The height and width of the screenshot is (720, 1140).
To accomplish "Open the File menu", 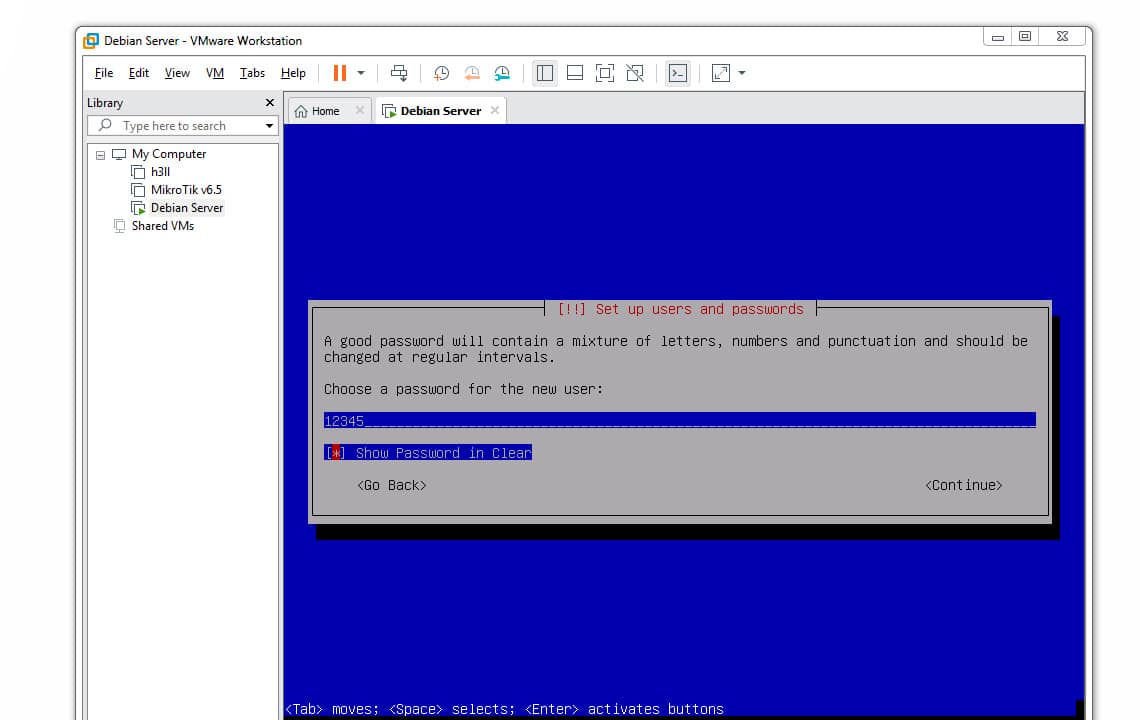I will point(104,73).
